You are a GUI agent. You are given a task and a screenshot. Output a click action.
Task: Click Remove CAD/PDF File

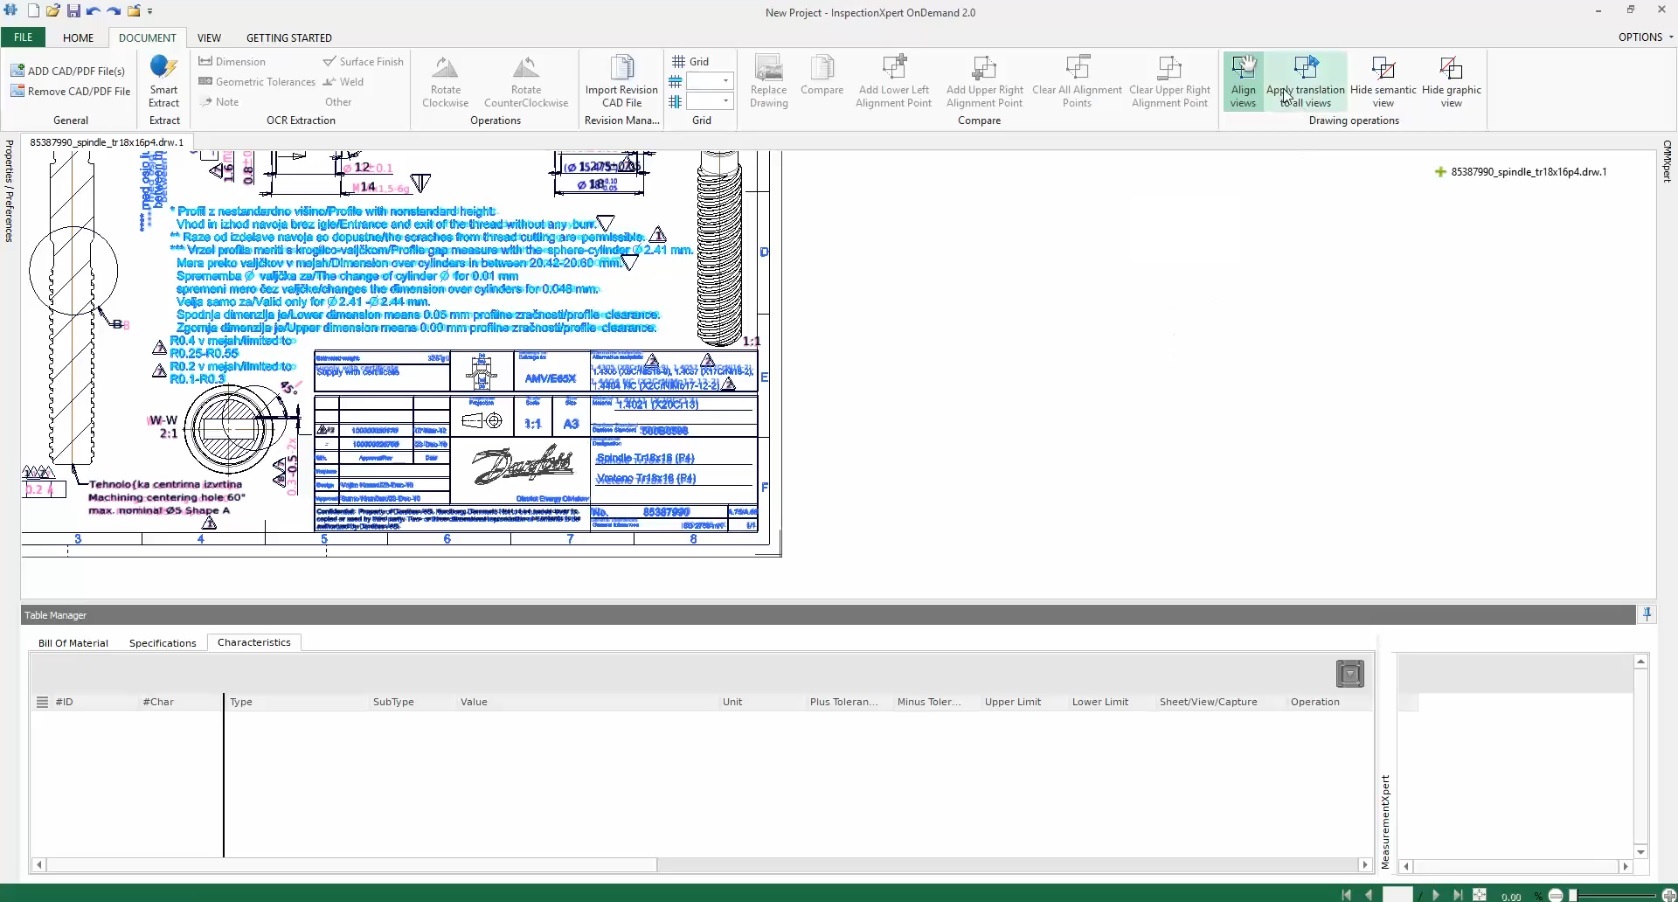(70, 91)
